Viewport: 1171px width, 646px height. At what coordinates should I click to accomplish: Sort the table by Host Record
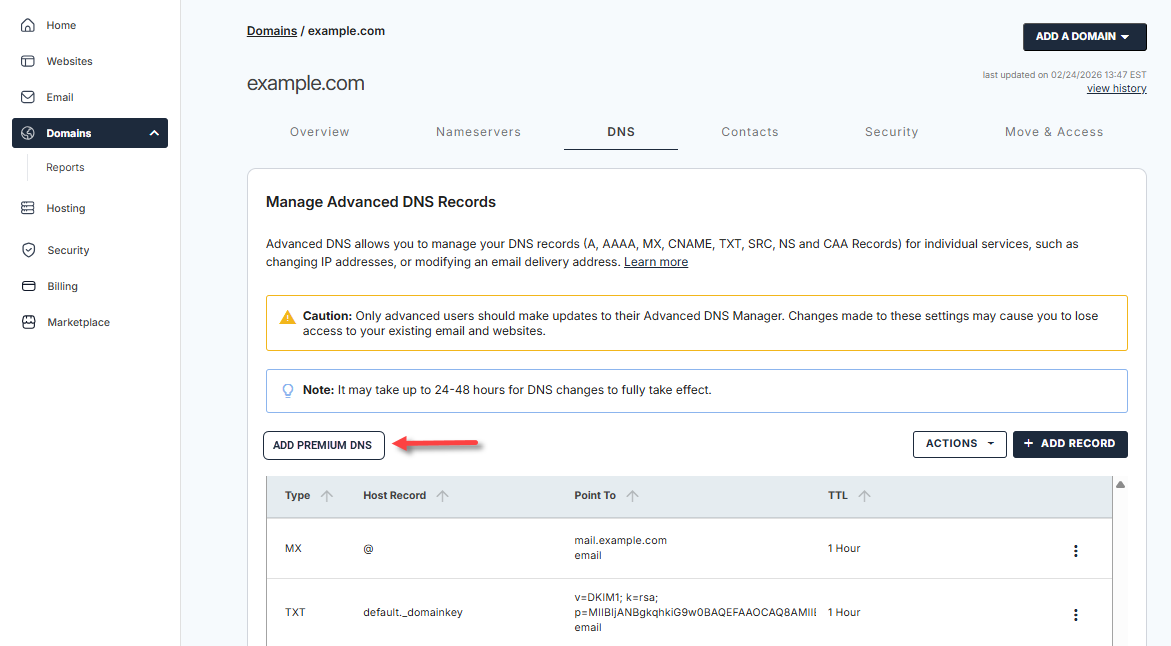[440, 495]
